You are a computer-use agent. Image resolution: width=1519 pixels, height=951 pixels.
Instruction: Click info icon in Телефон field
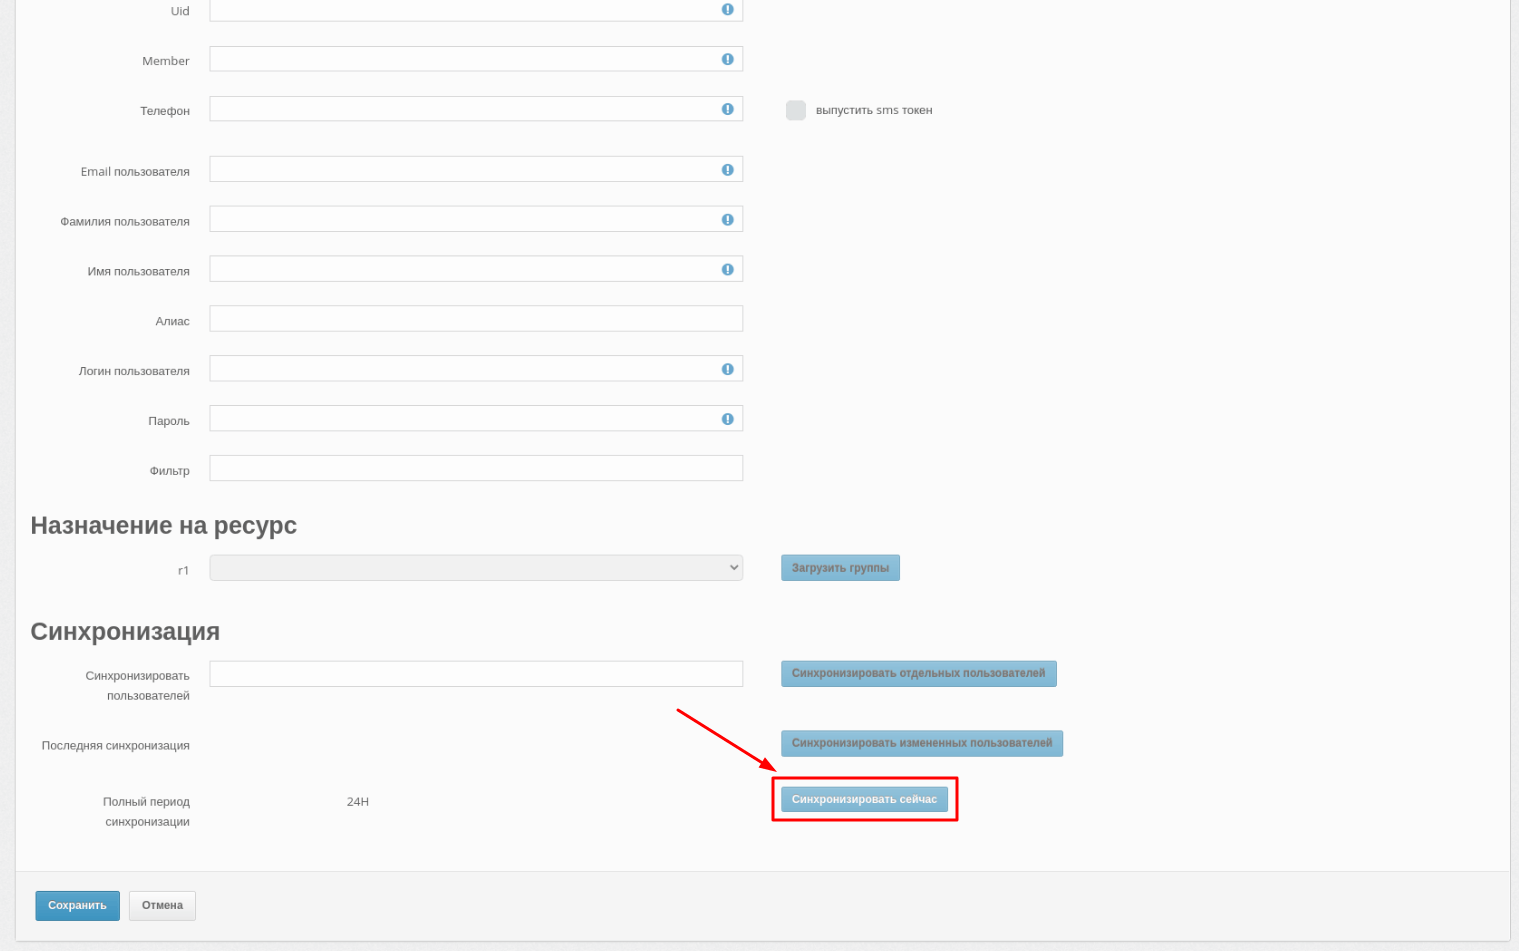pos(727,109)
